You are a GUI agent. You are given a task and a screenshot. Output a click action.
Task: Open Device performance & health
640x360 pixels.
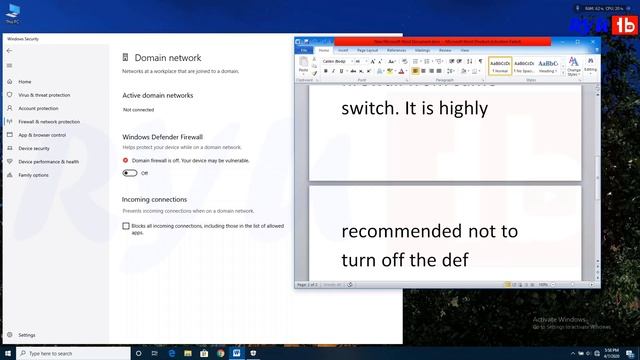point(49,162)
